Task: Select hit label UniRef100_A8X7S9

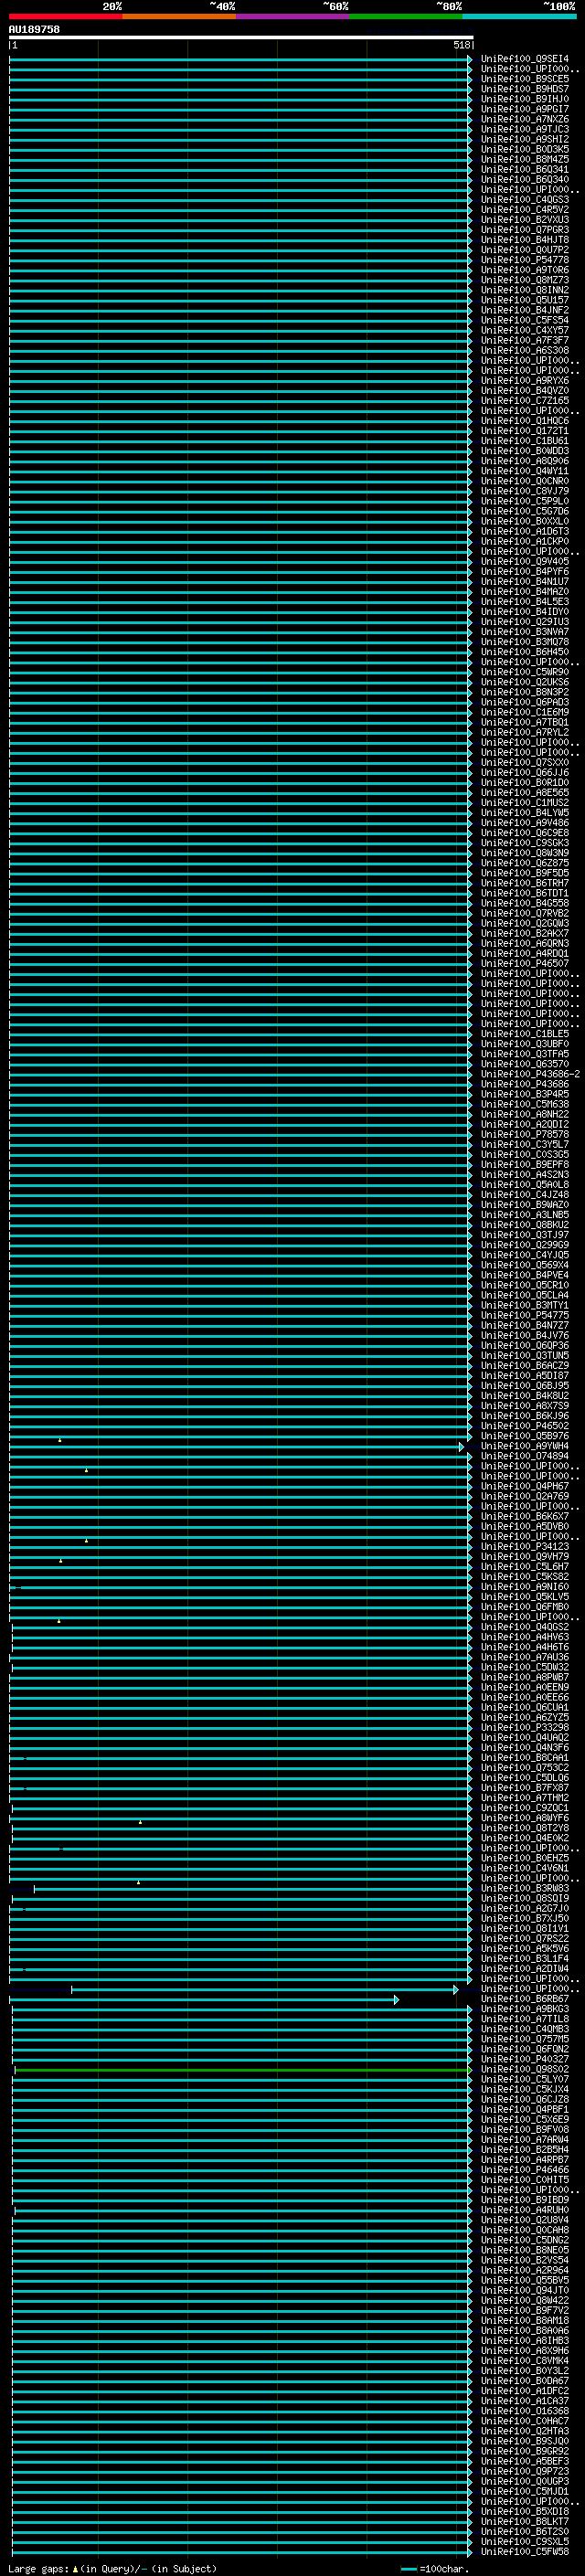Action: pyautogui.click(x=525, y=1406)
